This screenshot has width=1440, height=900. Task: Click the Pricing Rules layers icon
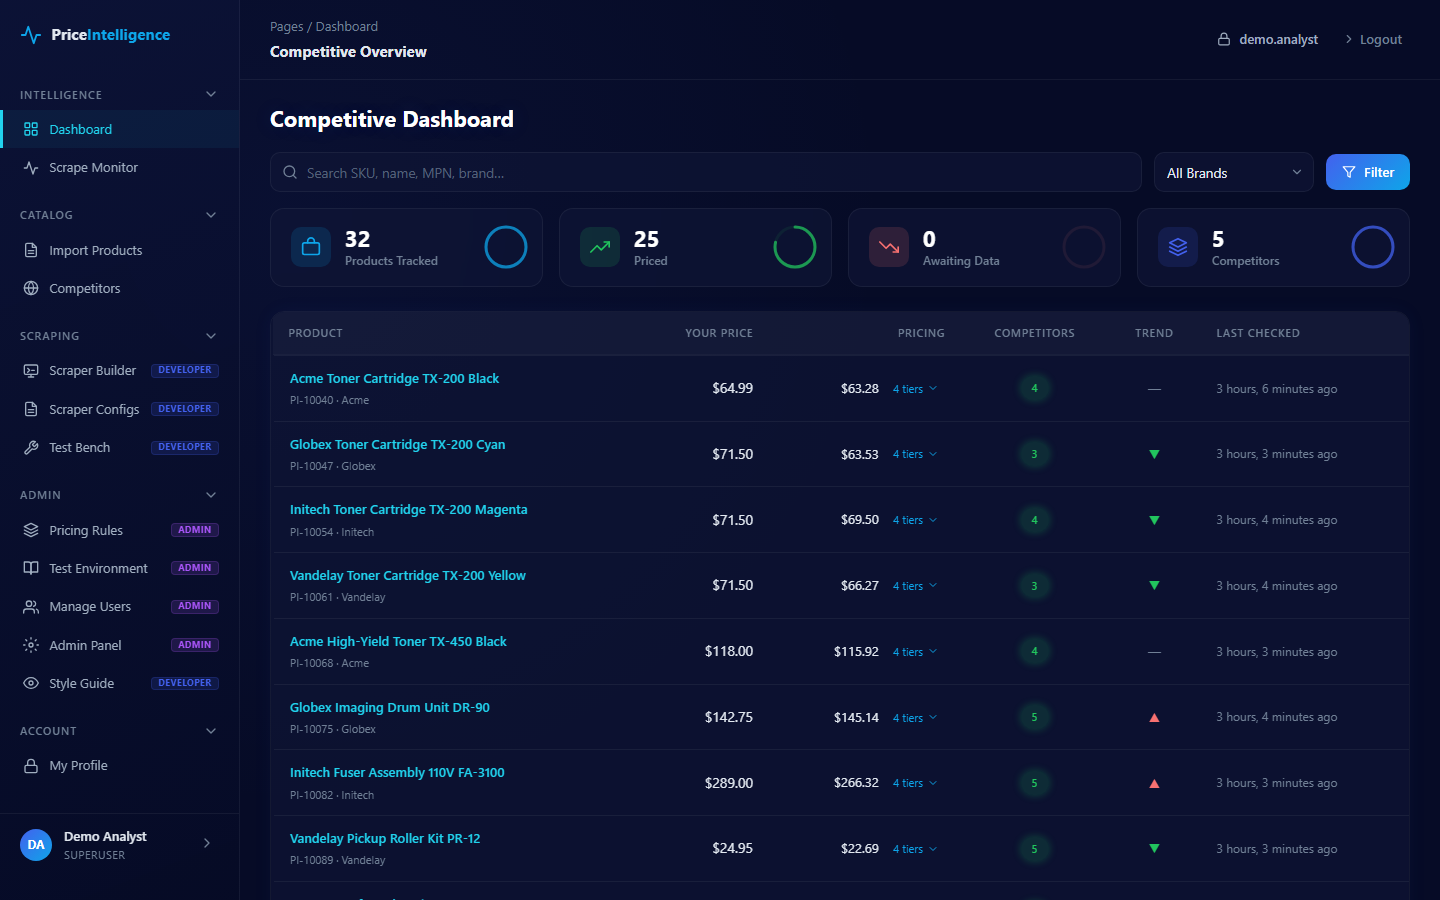point(31,530)
